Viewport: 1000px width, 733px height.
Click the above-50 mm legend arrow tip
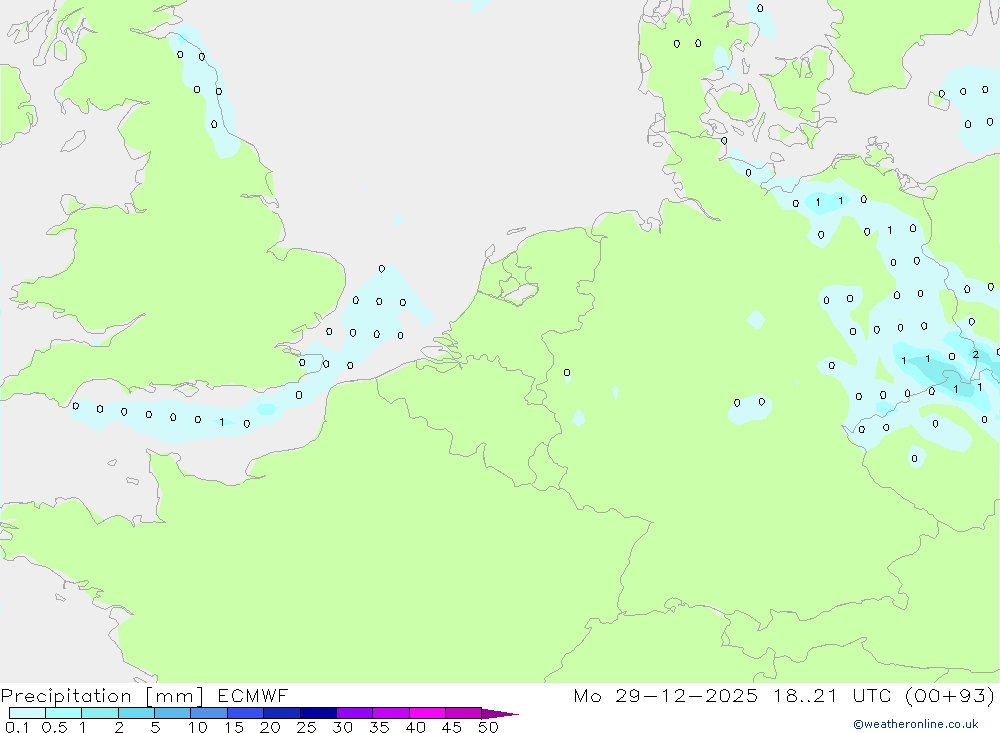tap(500, 713)
